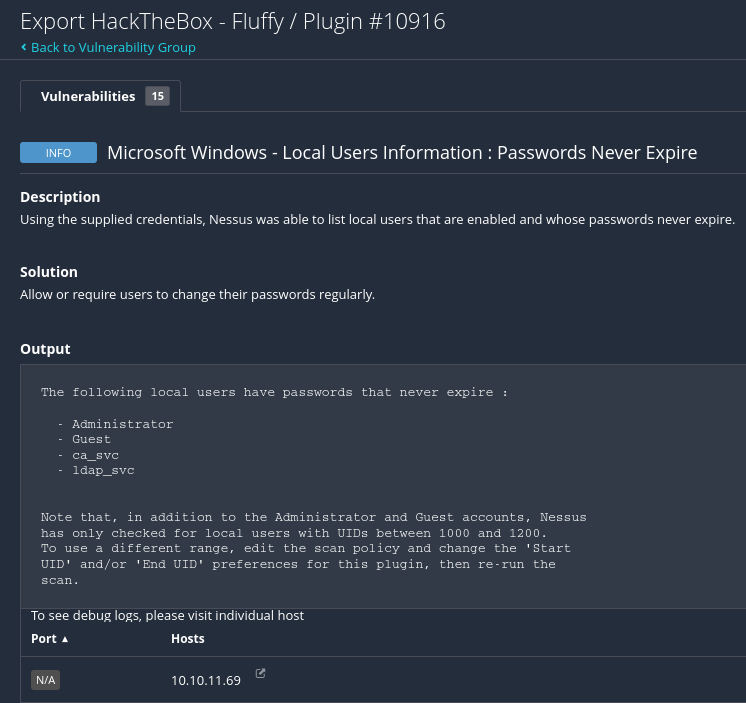Open host 10.10.11.69
The width and height of the screenshot is (746, 703).
[x=206, y=681]
